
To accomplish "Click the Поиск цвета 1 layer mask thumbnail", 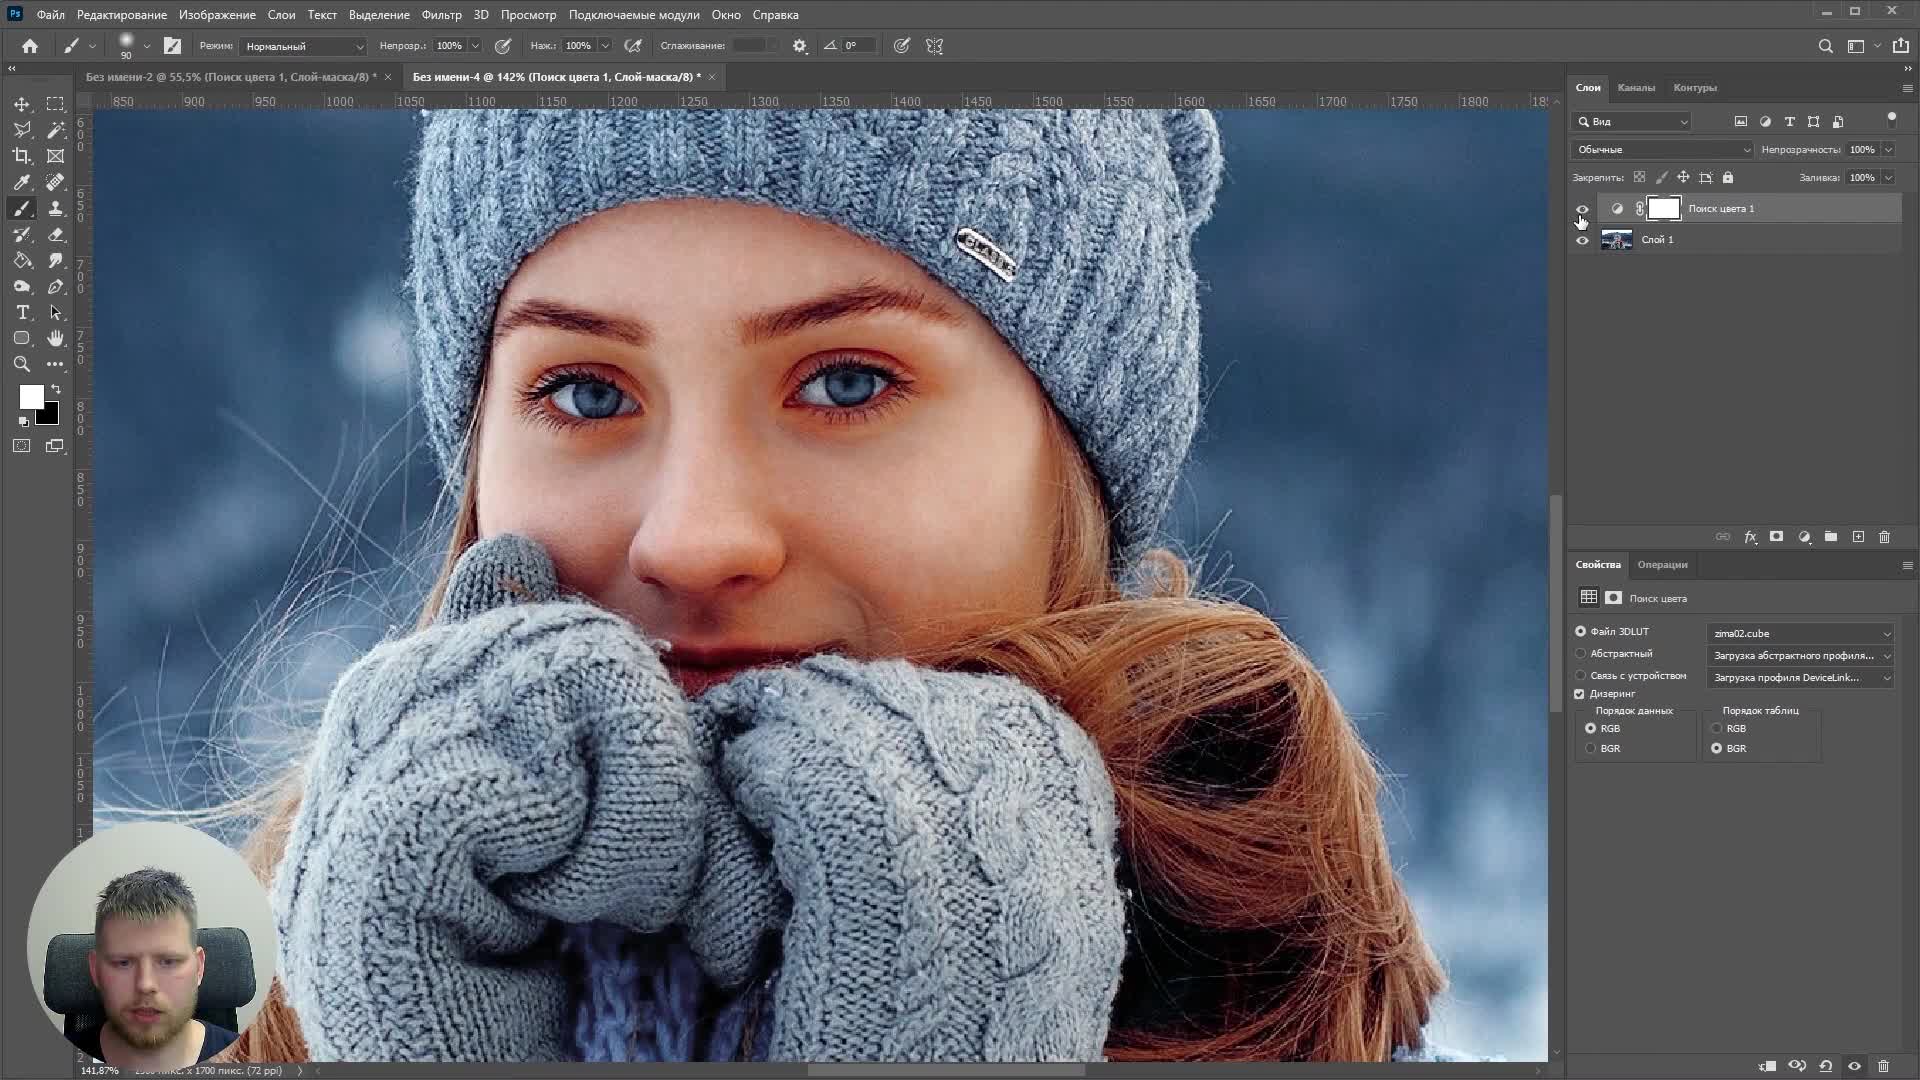I will 1664,208.
